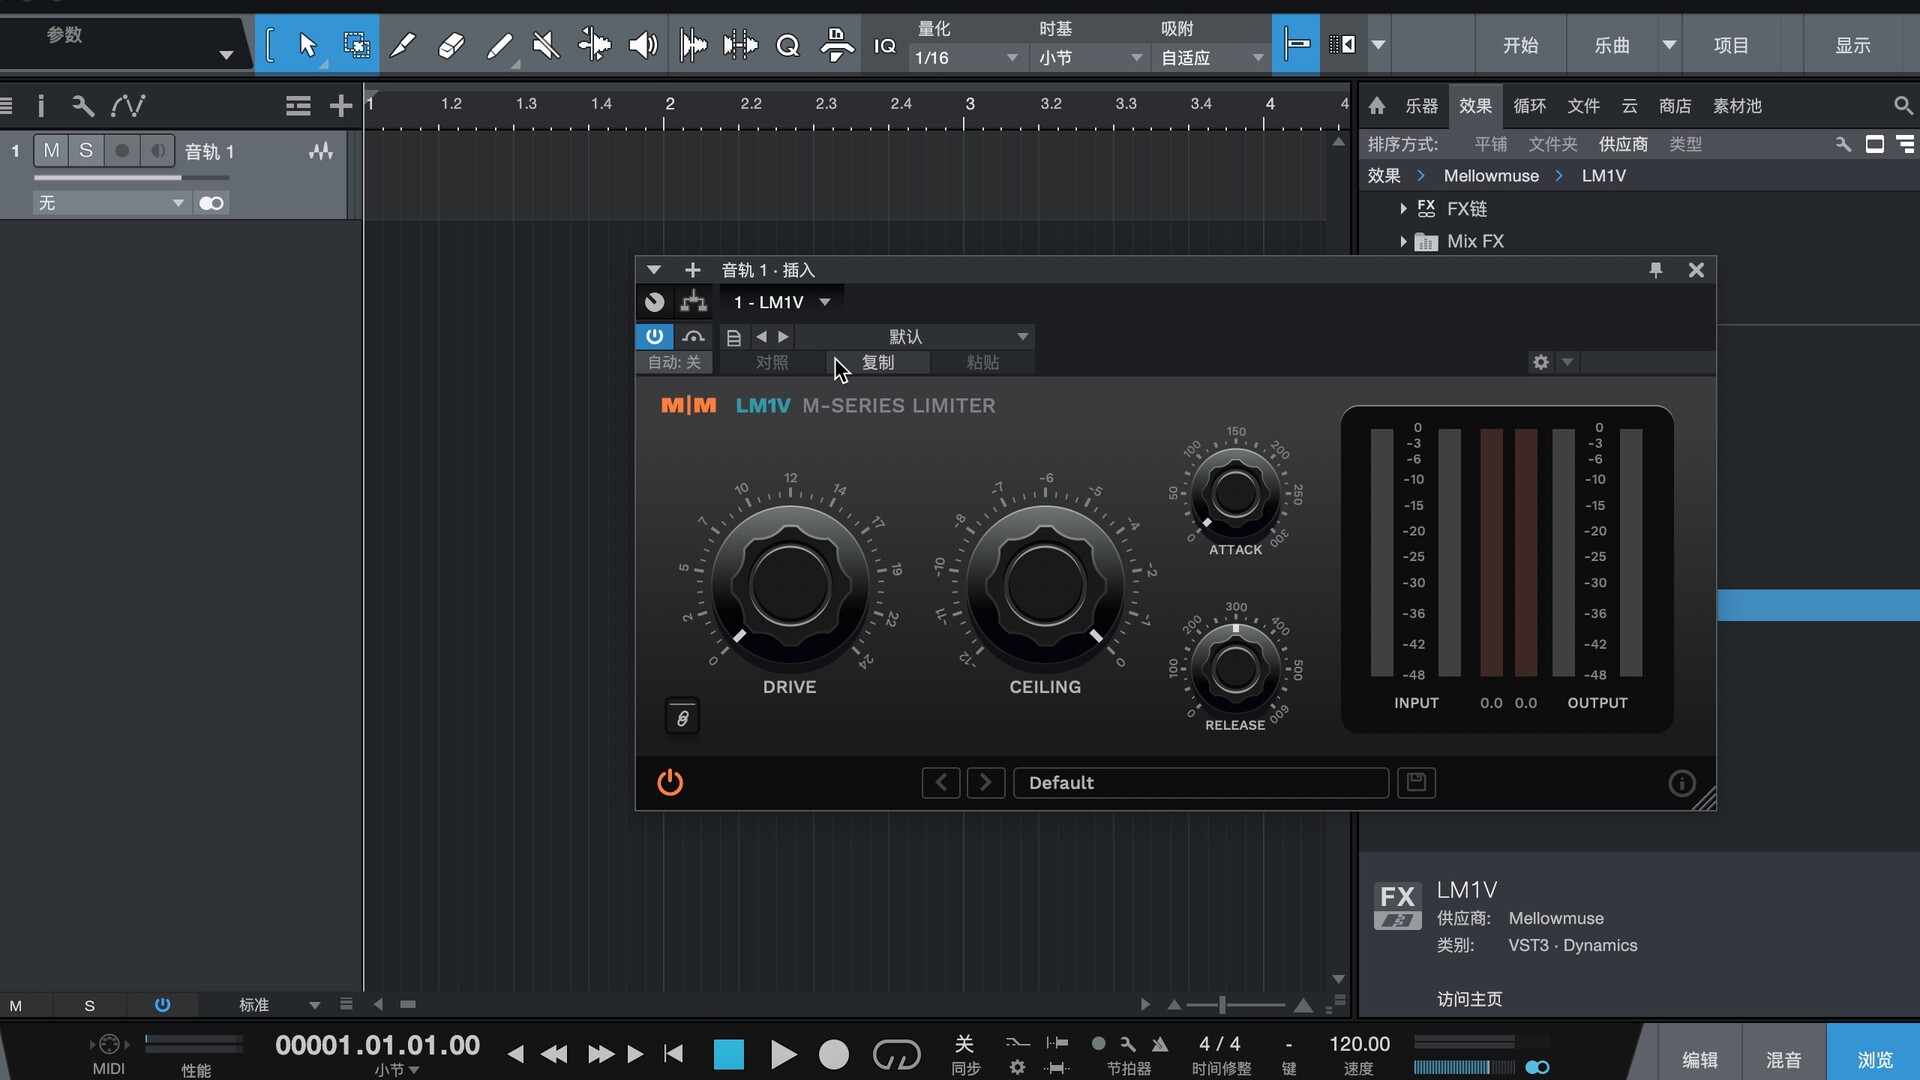Viewport: 1920px width, 1080px height.
Task: Solo track 音轨 1
Action: (x=86, y=150)
